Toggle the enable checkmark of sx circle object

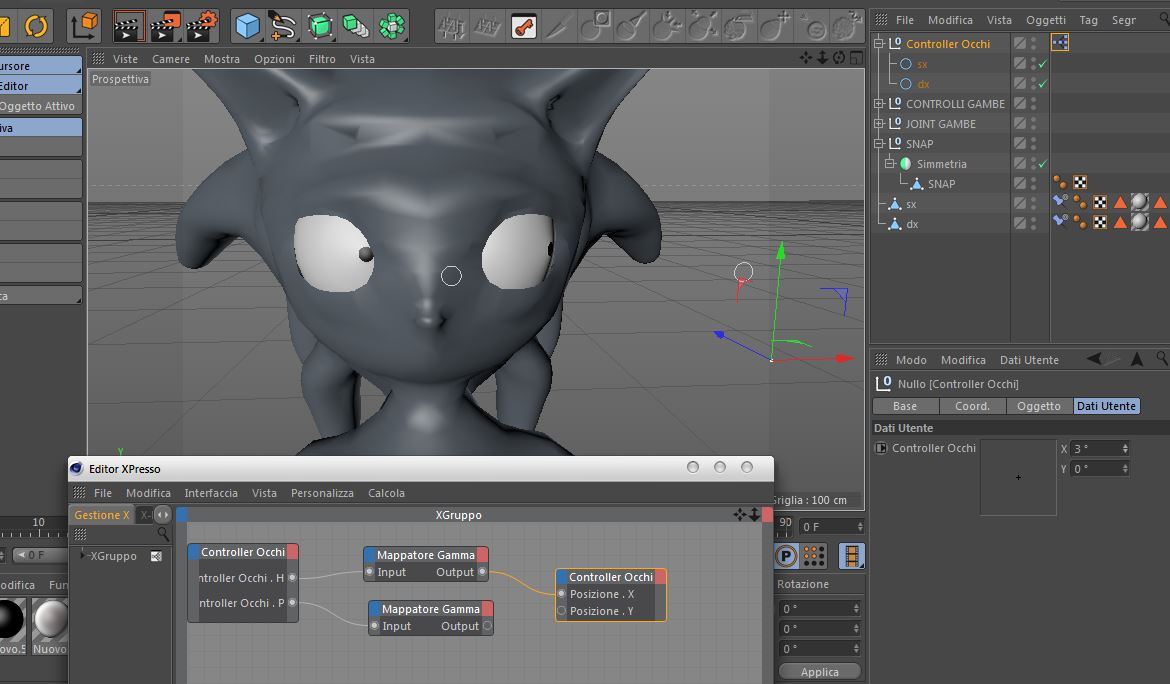1043,64
